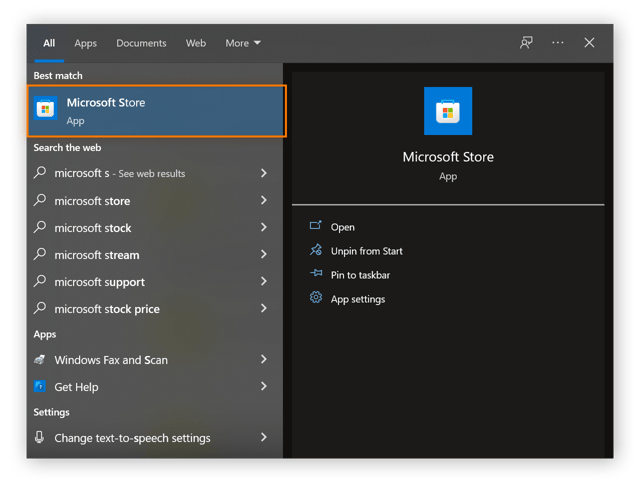Open Change text-to-speech settings result
Image resolution: width=640 pixels, height=482 pixels.
132,438
